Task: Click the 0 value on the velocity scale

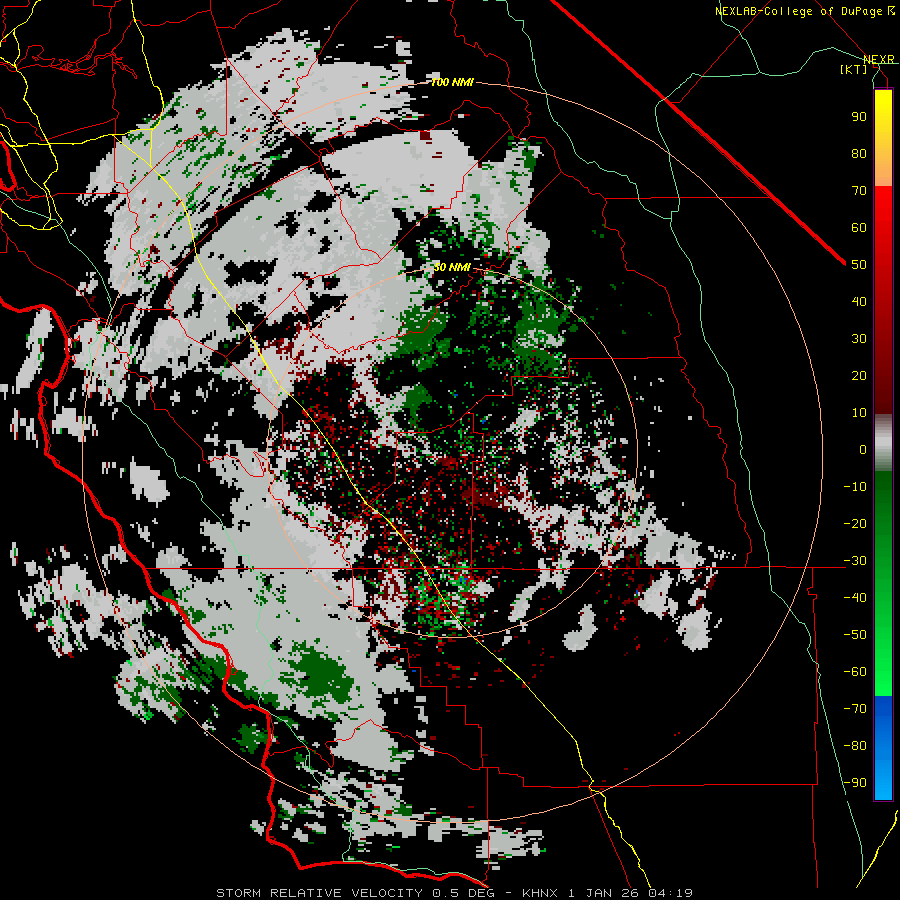Action: point(863,450)
